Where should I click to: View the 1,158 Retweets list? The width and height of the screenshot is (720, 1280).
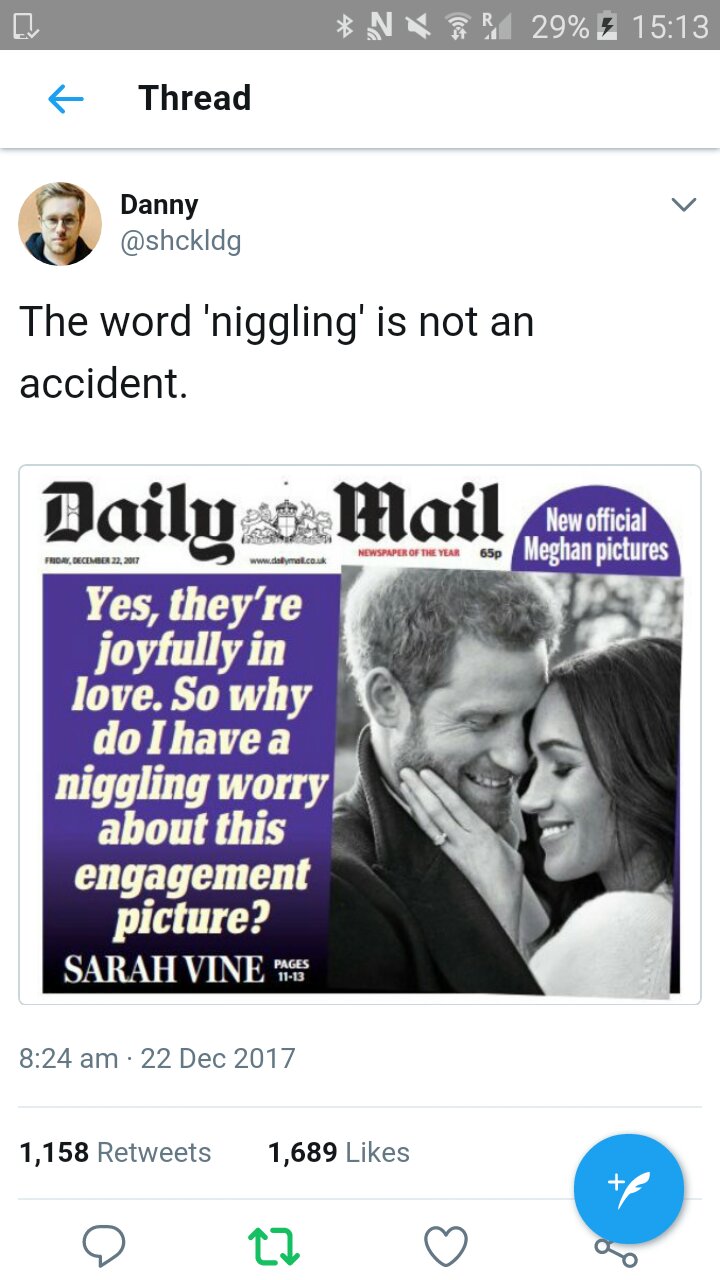tap(115, 1153)
